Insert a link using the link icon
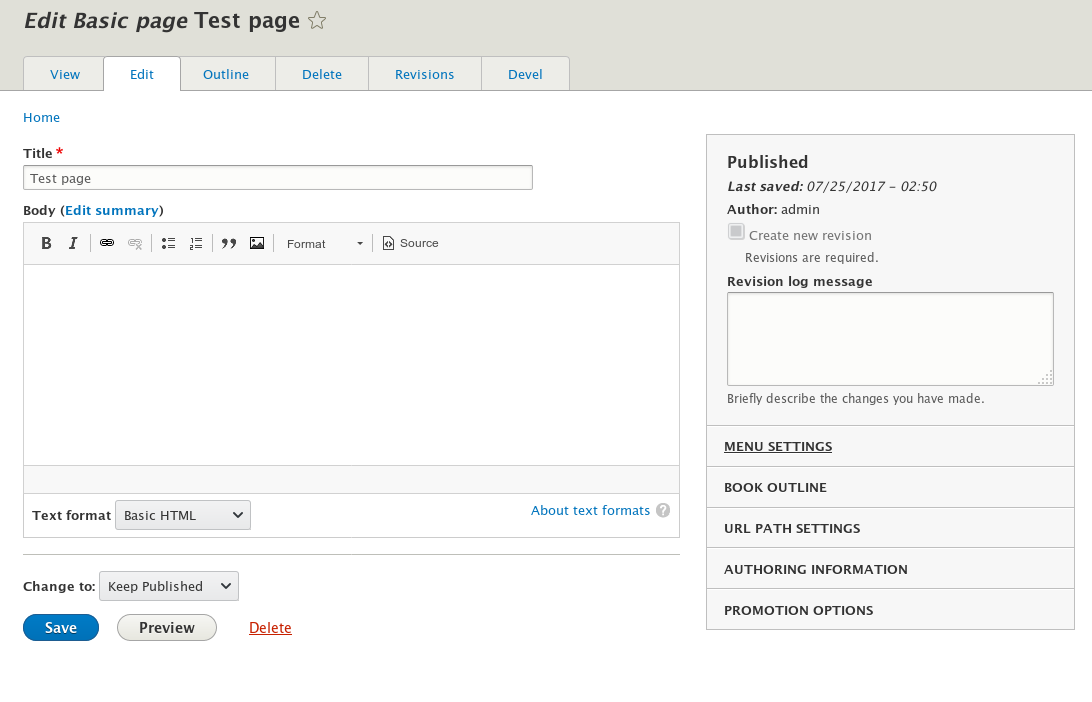 point(107,243)
